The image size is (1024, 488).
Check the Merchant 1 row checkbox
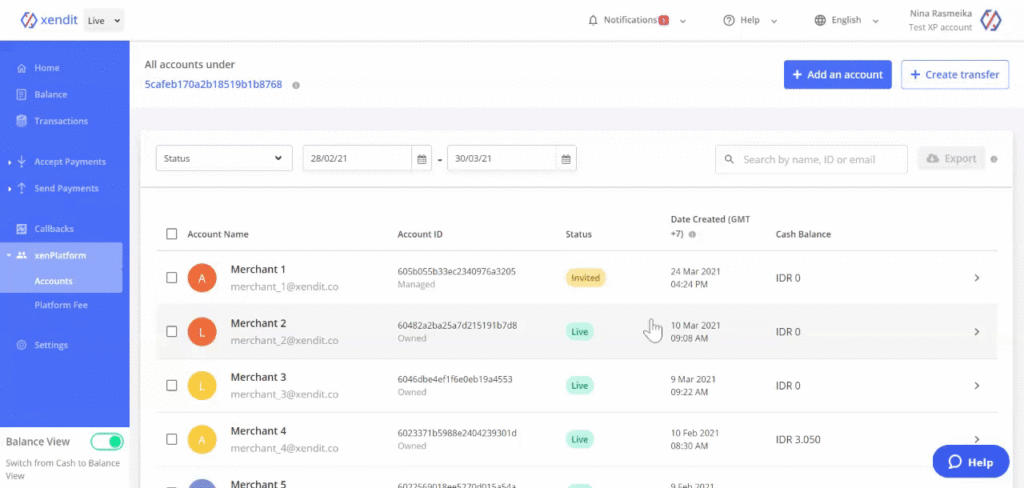tap(171, 278)
